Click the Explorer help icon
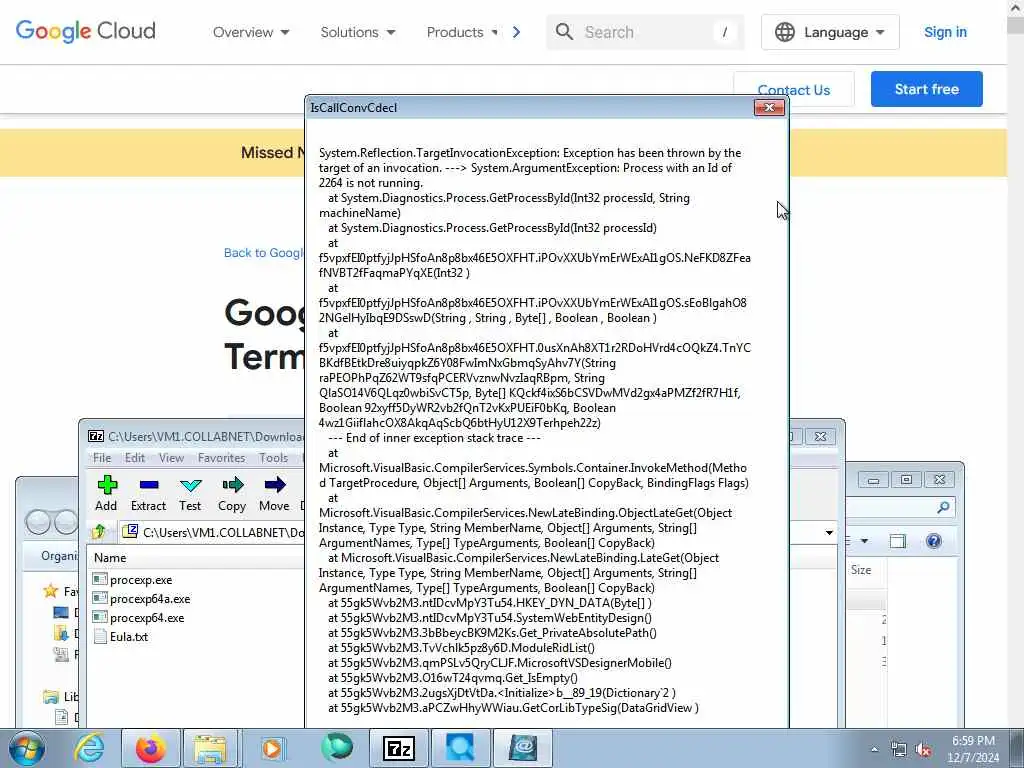This screenshot has width=1024, height=768. coord(934,541)
